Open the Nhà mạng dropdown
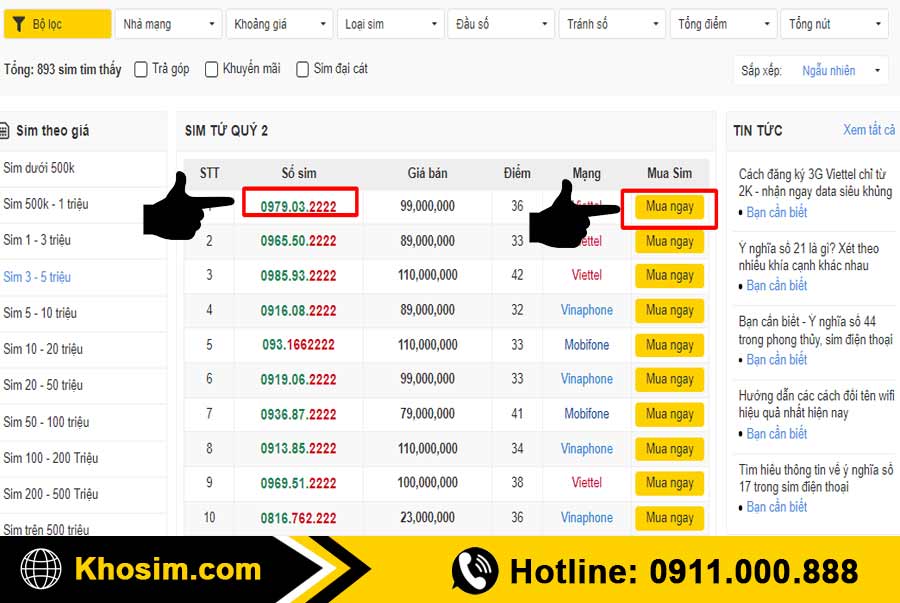Viewport: 900px width, 603px height. (x=167, y=24)
